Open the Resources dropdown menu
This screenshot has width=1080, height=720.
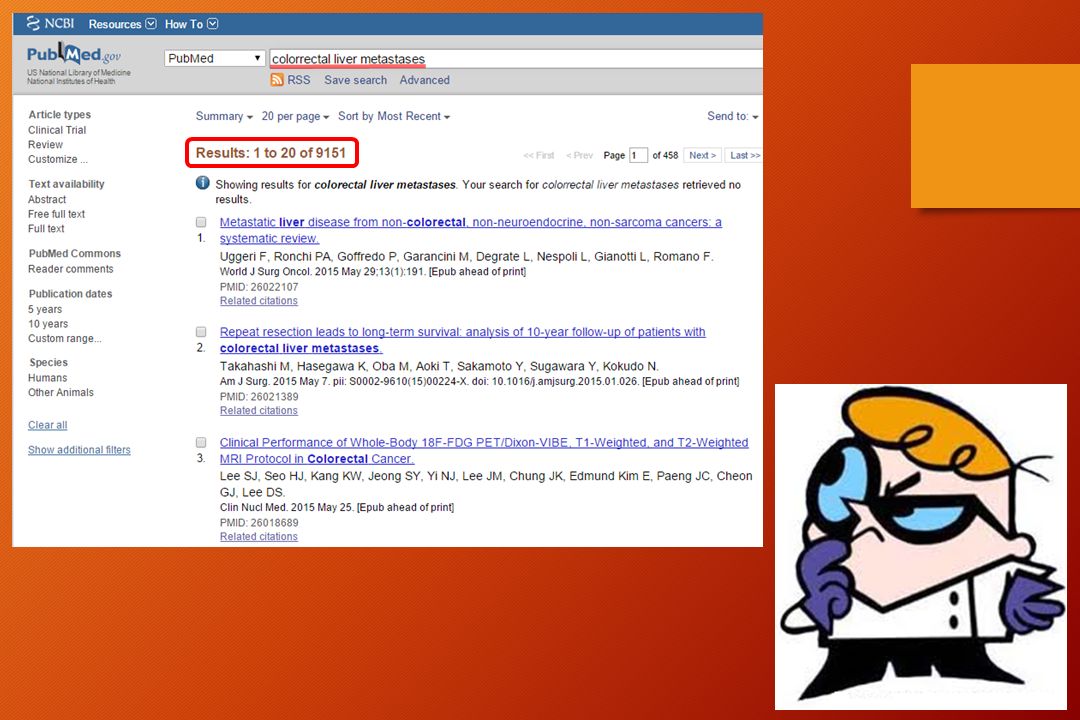[x=122, y=24]
